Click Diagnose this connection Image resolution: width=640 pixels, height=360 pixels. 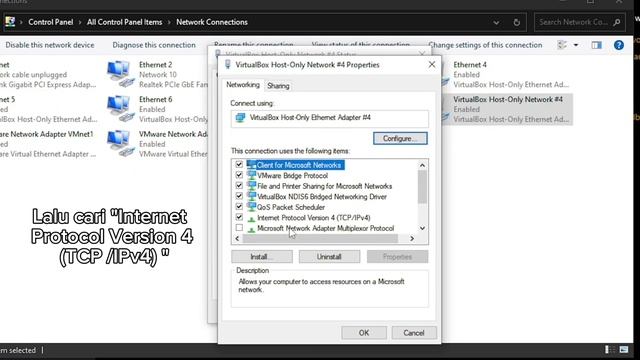[154, 45]
